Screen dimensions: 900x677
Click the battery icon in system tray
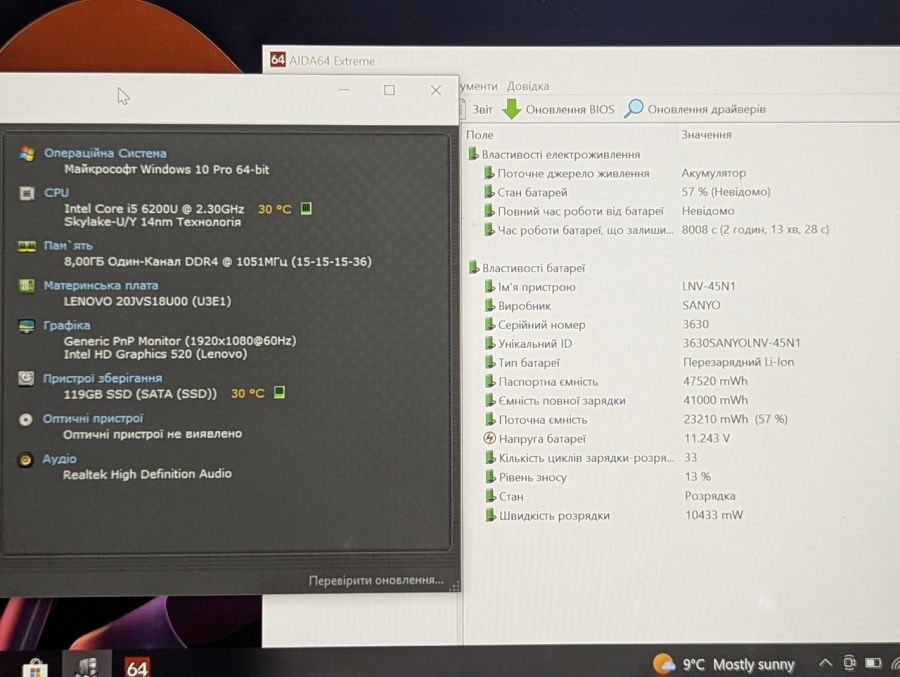pos(872,663)
